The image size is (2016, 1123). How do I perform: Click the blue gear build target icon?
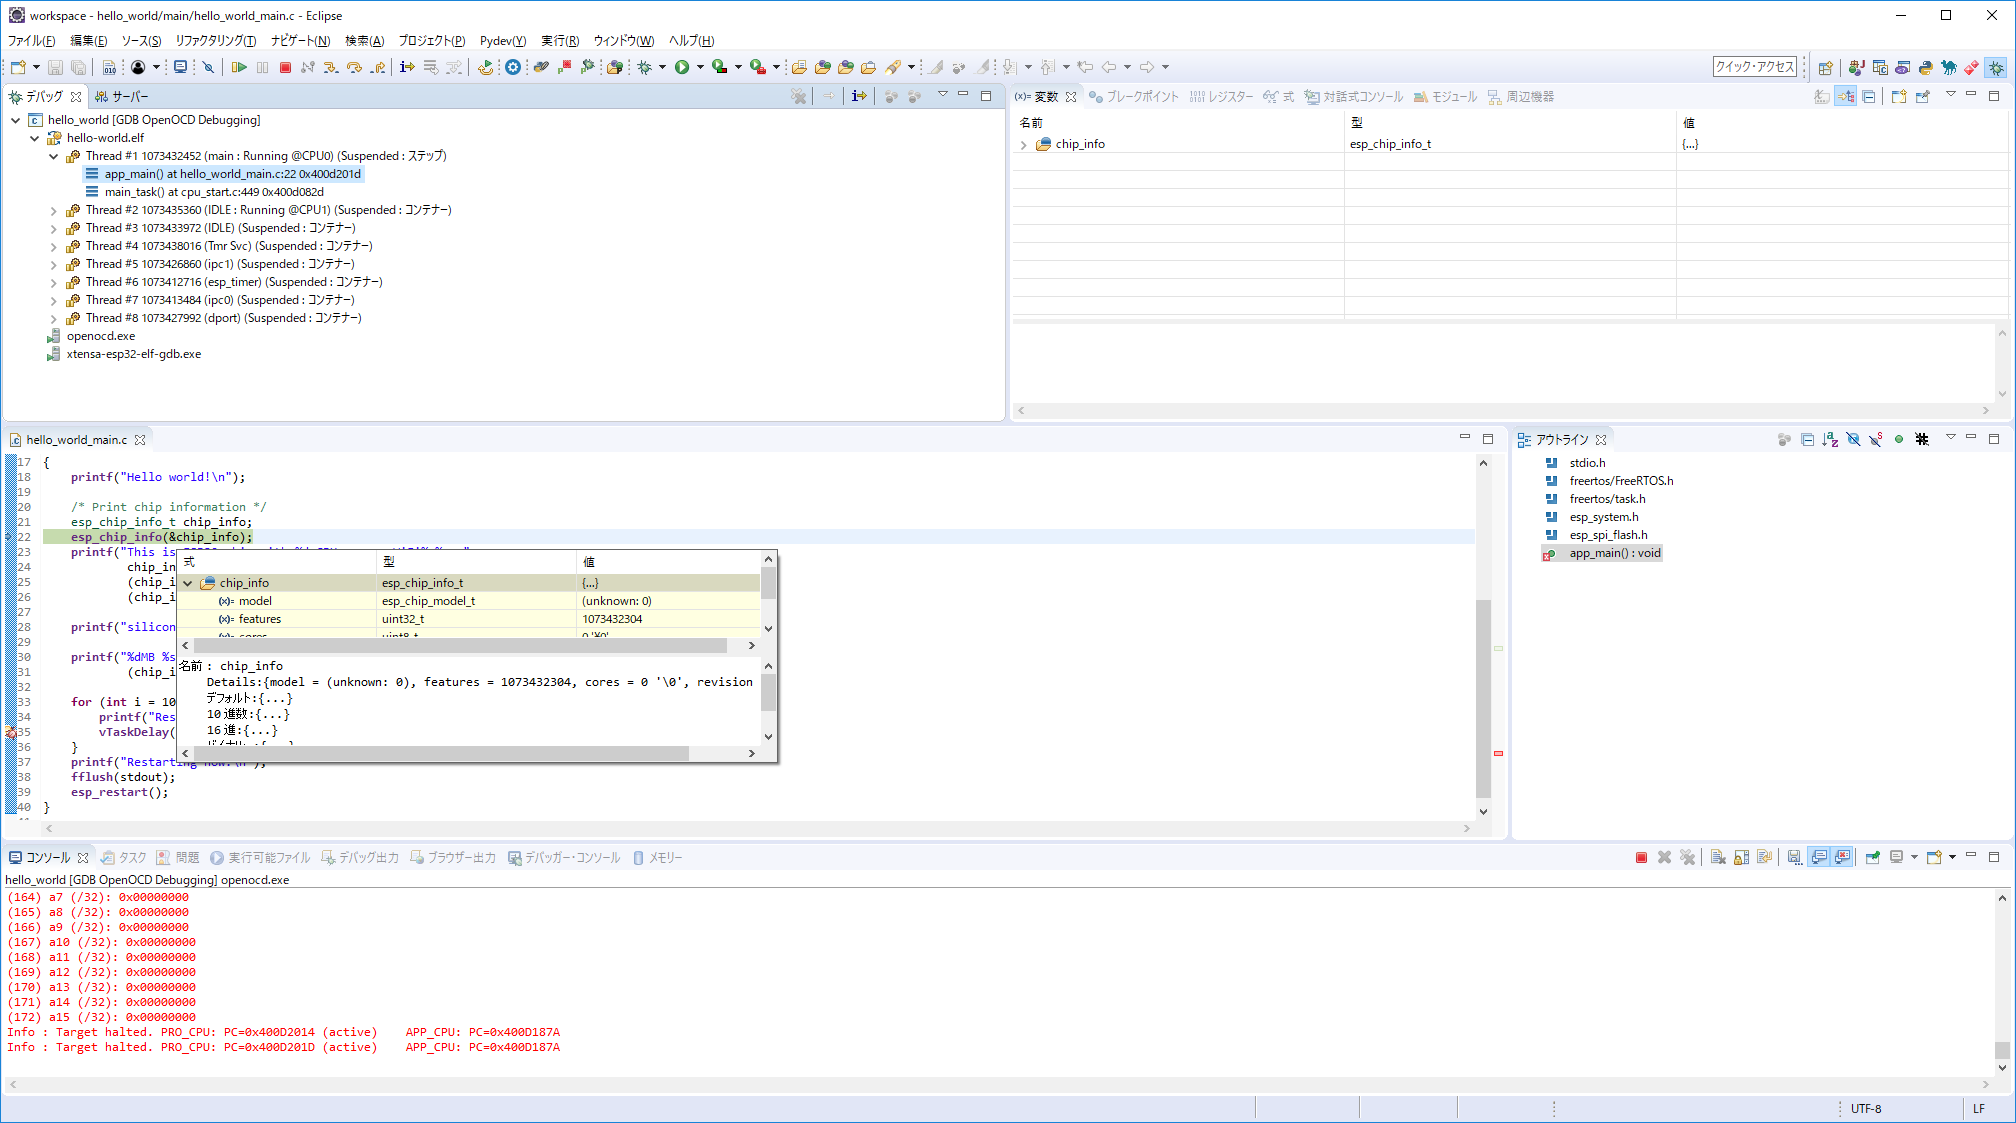click(513, 67)
